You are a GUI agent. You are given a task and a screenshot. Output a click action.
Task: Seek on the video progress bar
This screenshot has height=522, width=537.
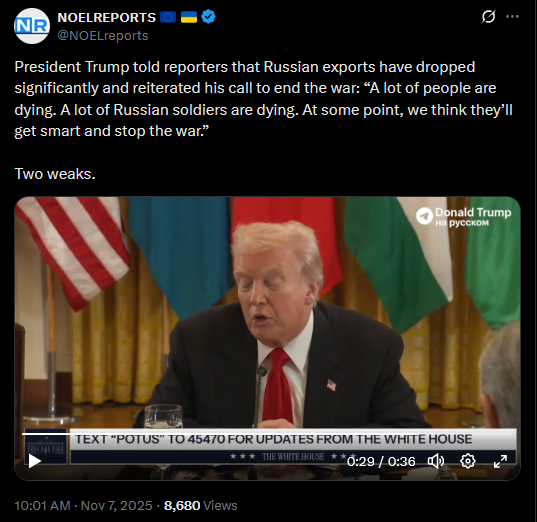269,434
